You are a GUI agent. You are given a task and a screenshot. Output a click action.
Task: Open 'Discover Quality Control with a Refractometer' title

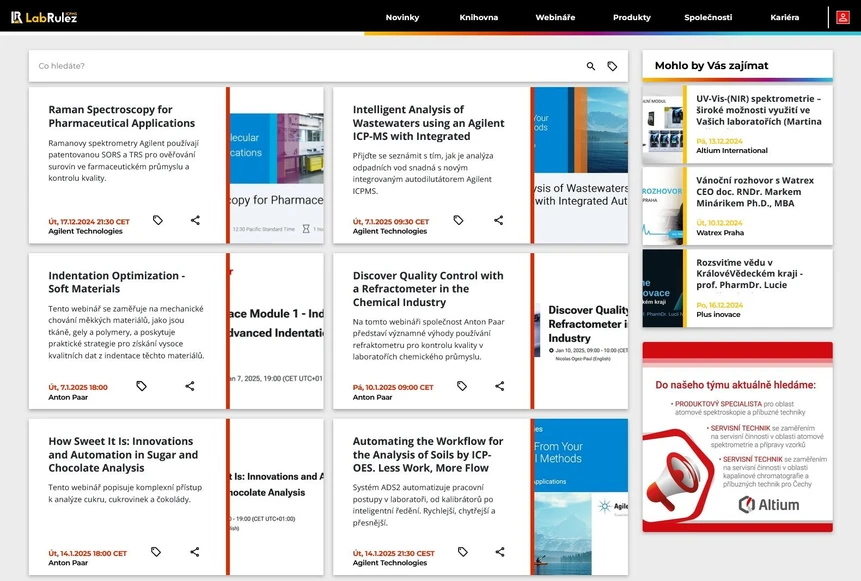[428, 289]
